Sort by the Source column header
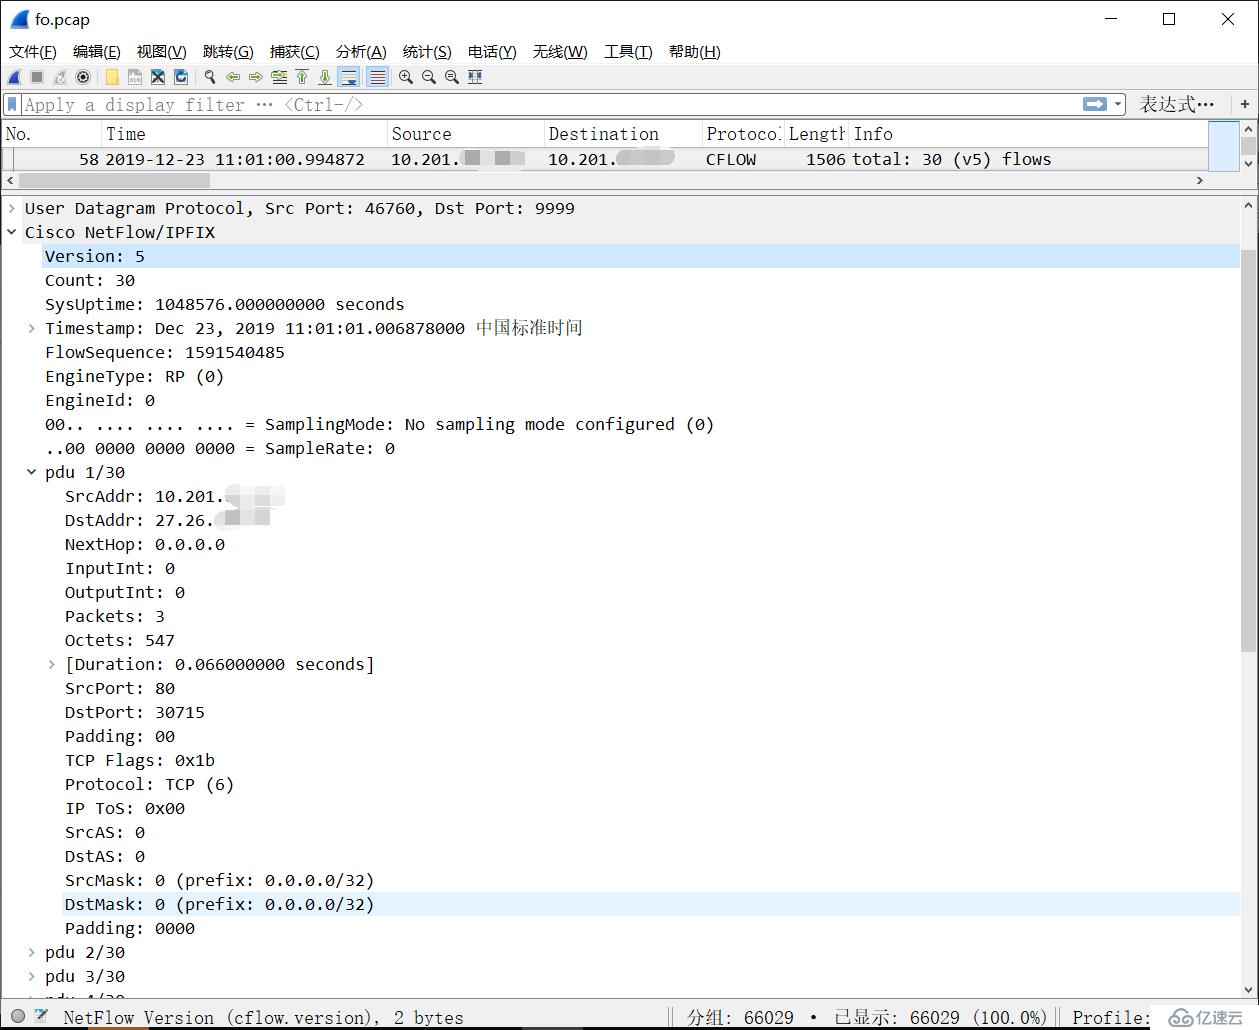The width and height of the screenshot is (1259, 1030). (x=465, y=134)
